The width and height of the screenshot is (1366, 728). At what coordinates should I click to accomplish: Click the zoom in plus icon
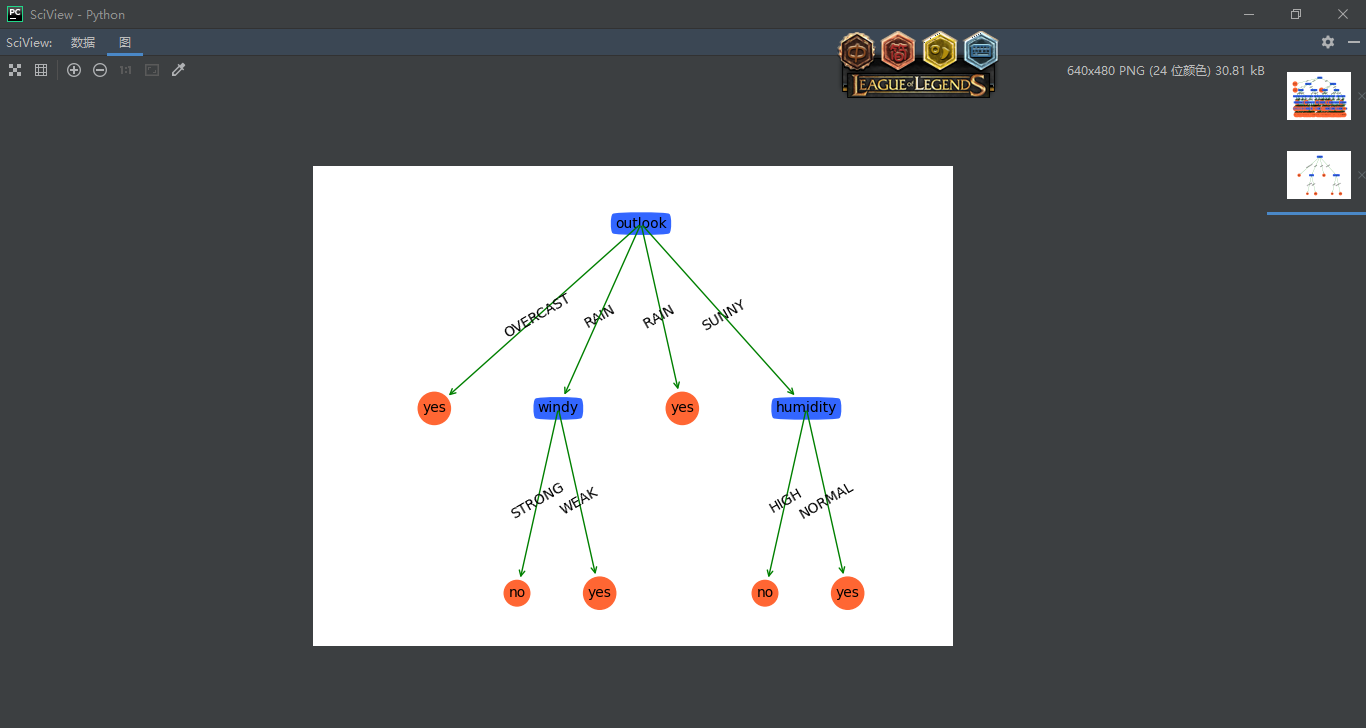(x=74, y=70)
